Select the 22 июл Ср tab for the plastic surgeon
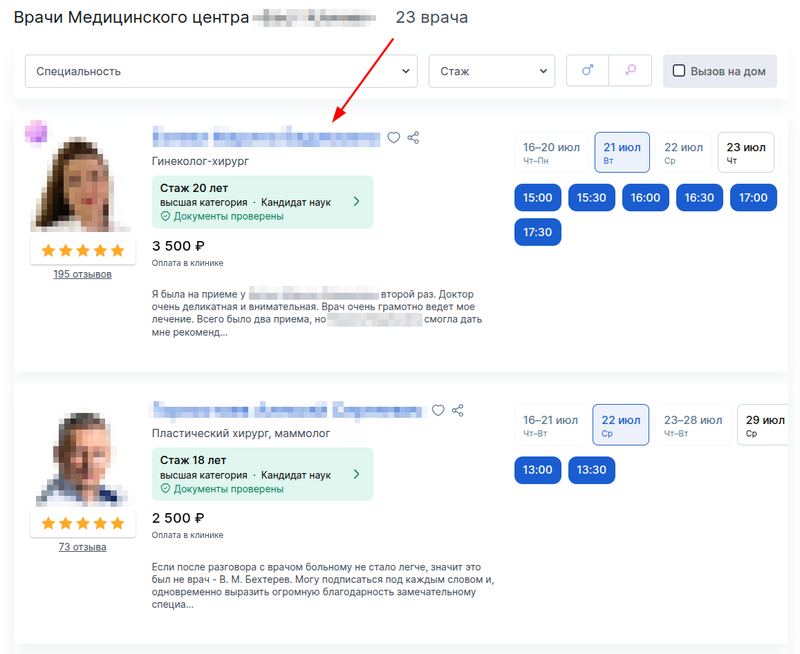The width and height of the screenshot is (800, 654). tap(620, 425)
